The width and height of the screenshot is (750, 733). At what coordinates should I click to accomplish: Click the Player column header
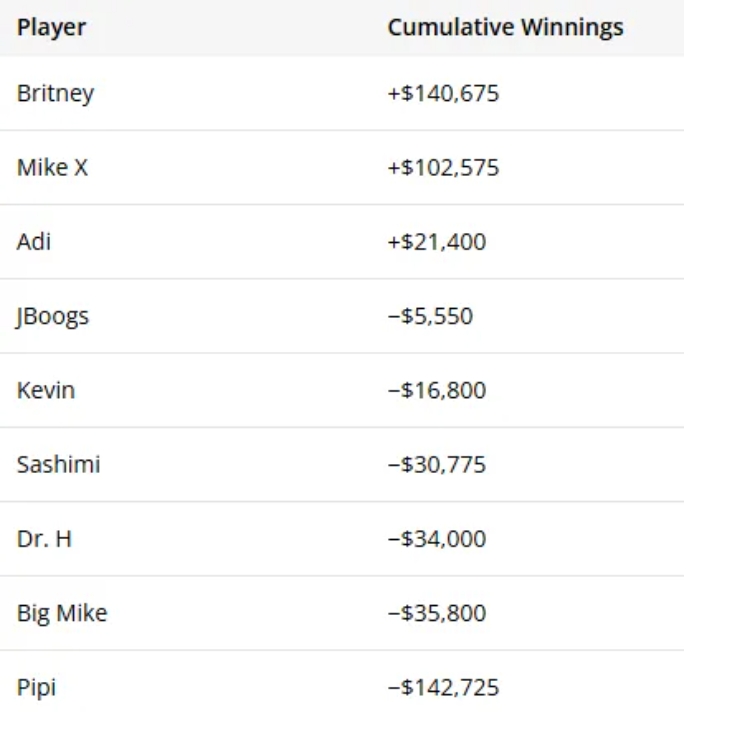click(x=51, y=28)
